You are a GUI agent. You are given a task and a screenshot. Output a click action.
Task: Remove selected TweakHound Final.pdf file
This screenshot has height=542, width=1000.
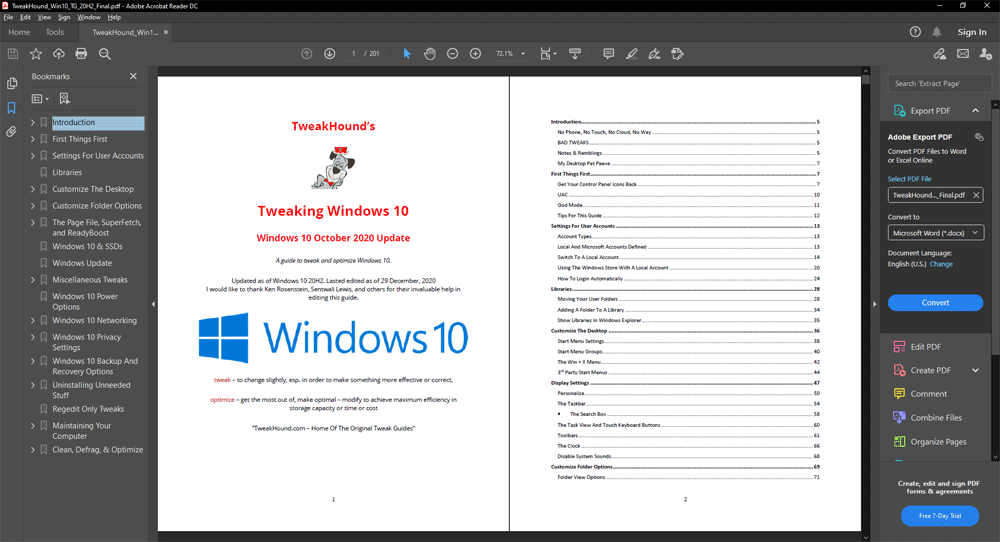pos(976,195)
